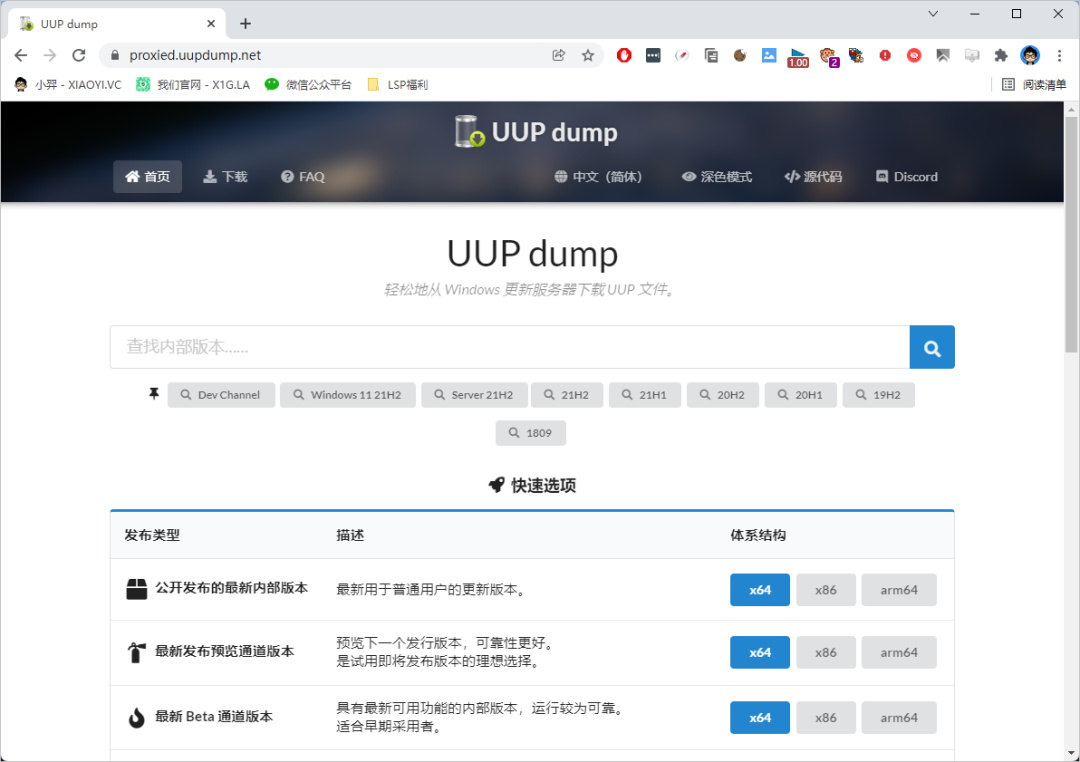Image resolution: width=1080 pixels, height=762 pixels.
Task: Expand the tab search chevron in title bar
Action: click(x=933, y=14)
